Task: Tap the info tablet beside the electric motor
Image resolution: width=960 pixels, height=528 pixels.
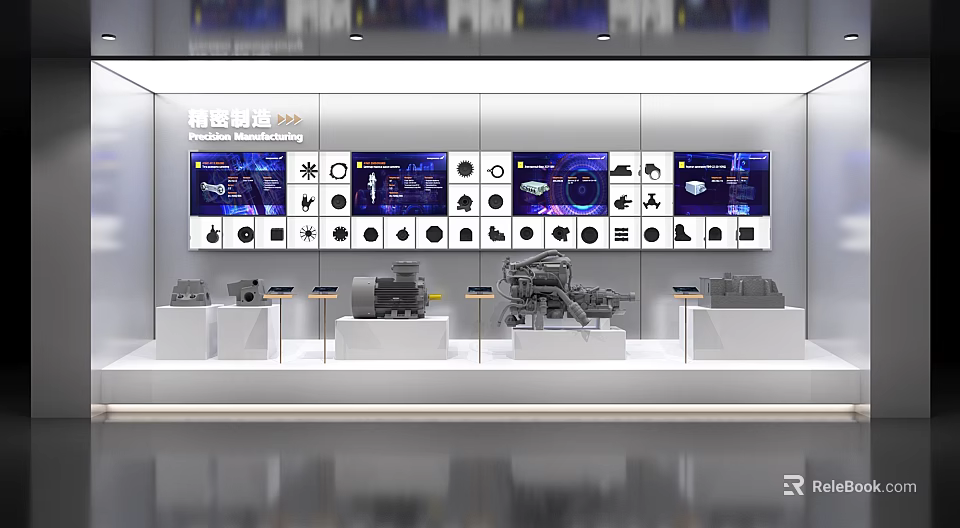Action: pyautogui.click(x=323, y=291)
